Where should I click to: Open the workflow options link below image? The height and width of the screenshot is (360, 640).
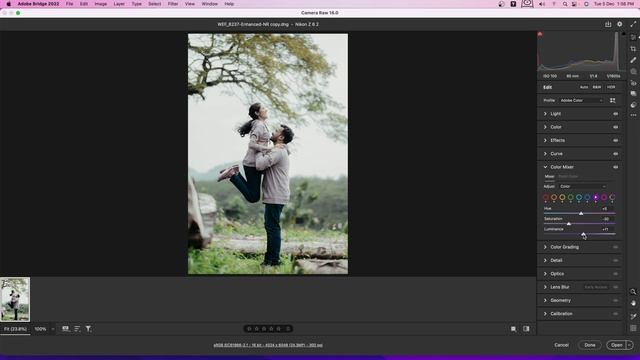[268, 345]
